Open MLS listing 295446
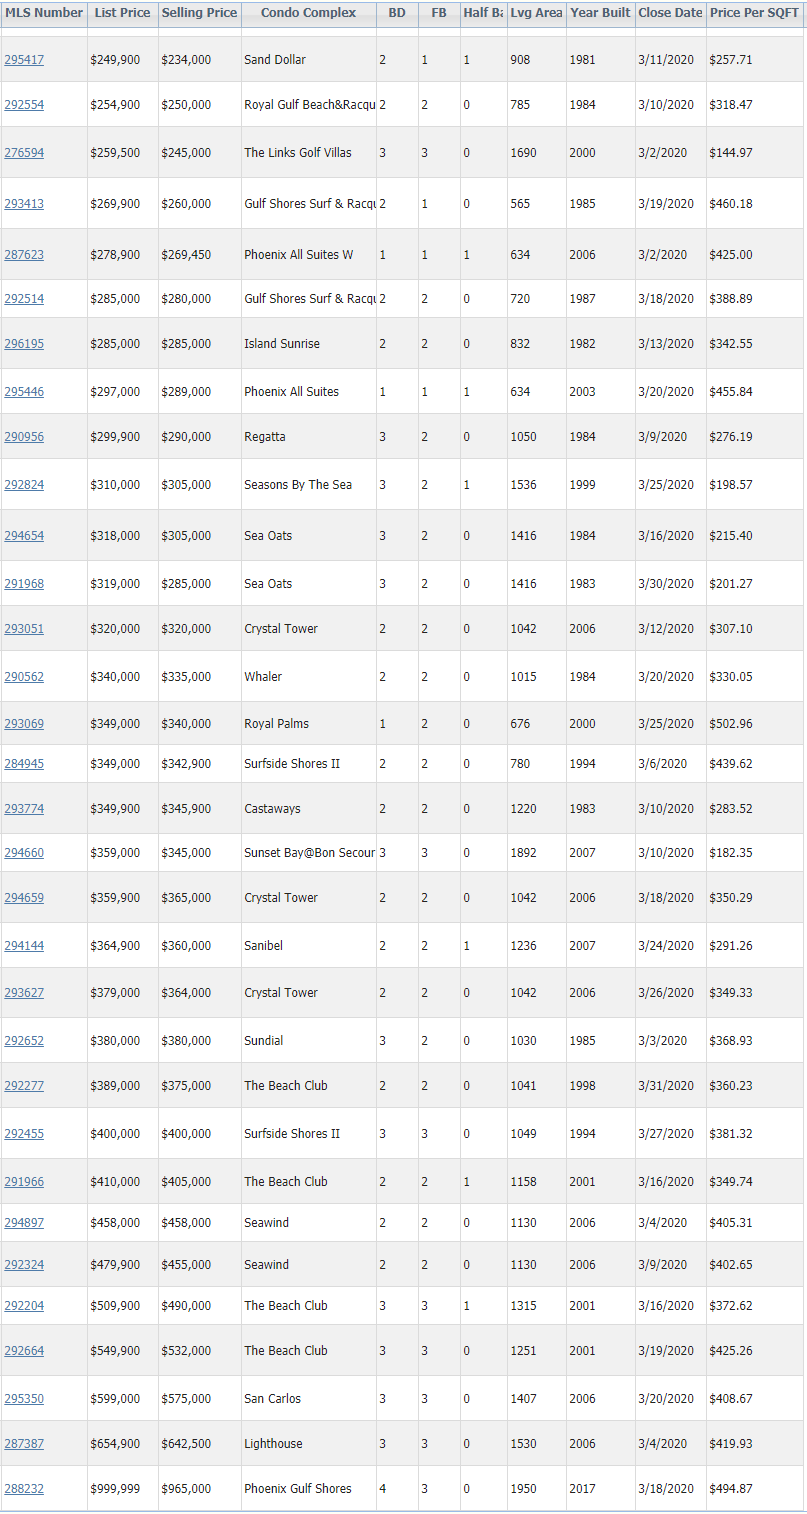Viewport: 807px width, 1514px height. (24, 392)
